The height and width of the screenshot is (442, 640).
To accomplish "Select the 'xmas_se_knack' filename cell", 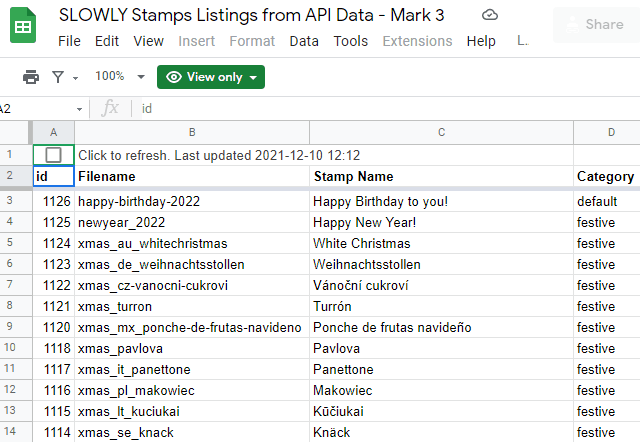I will (x=192, y=432).
